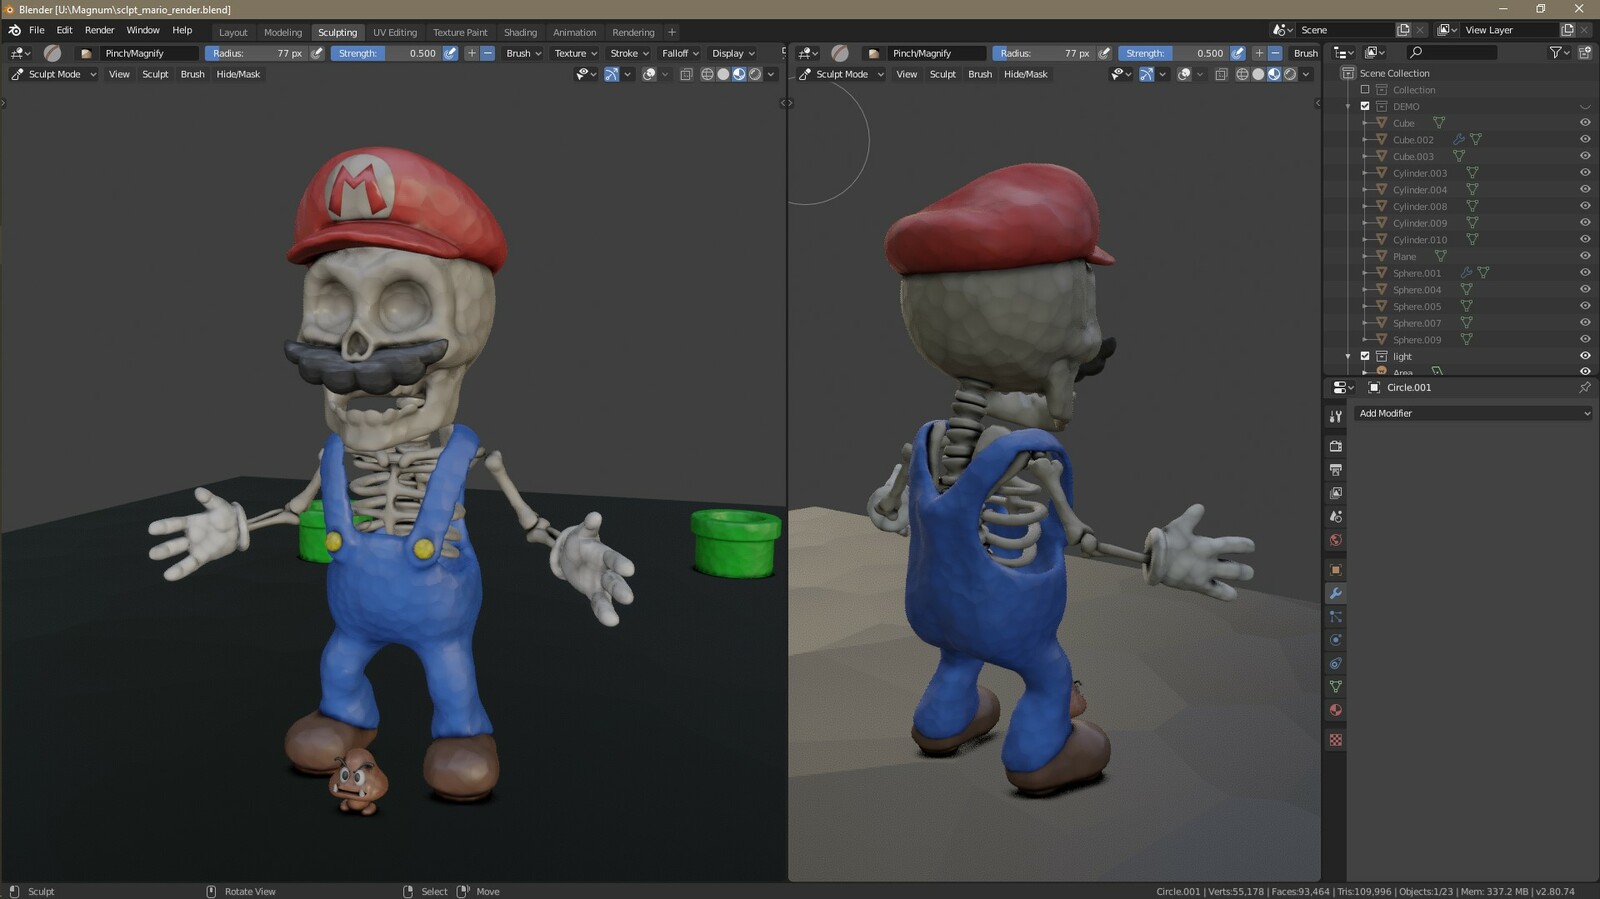The height and width of the screenshot is (899, 1600).
Task: Open View Layer properties tab
Action: tap(1335, 493)
